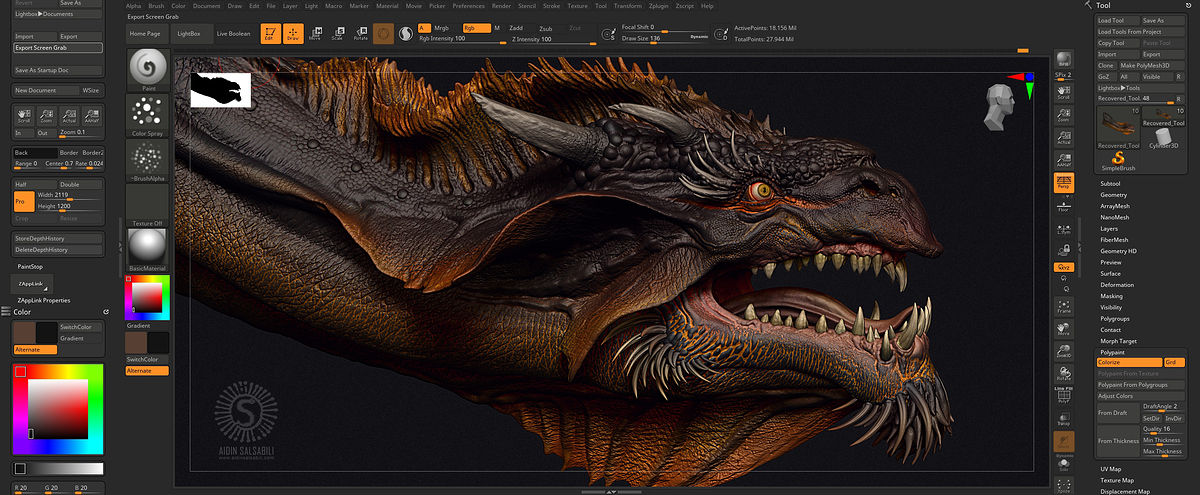This screenshot has height=495, width=1200.
Task: Click the Solo icon in right shelf
Action: 1063,465
